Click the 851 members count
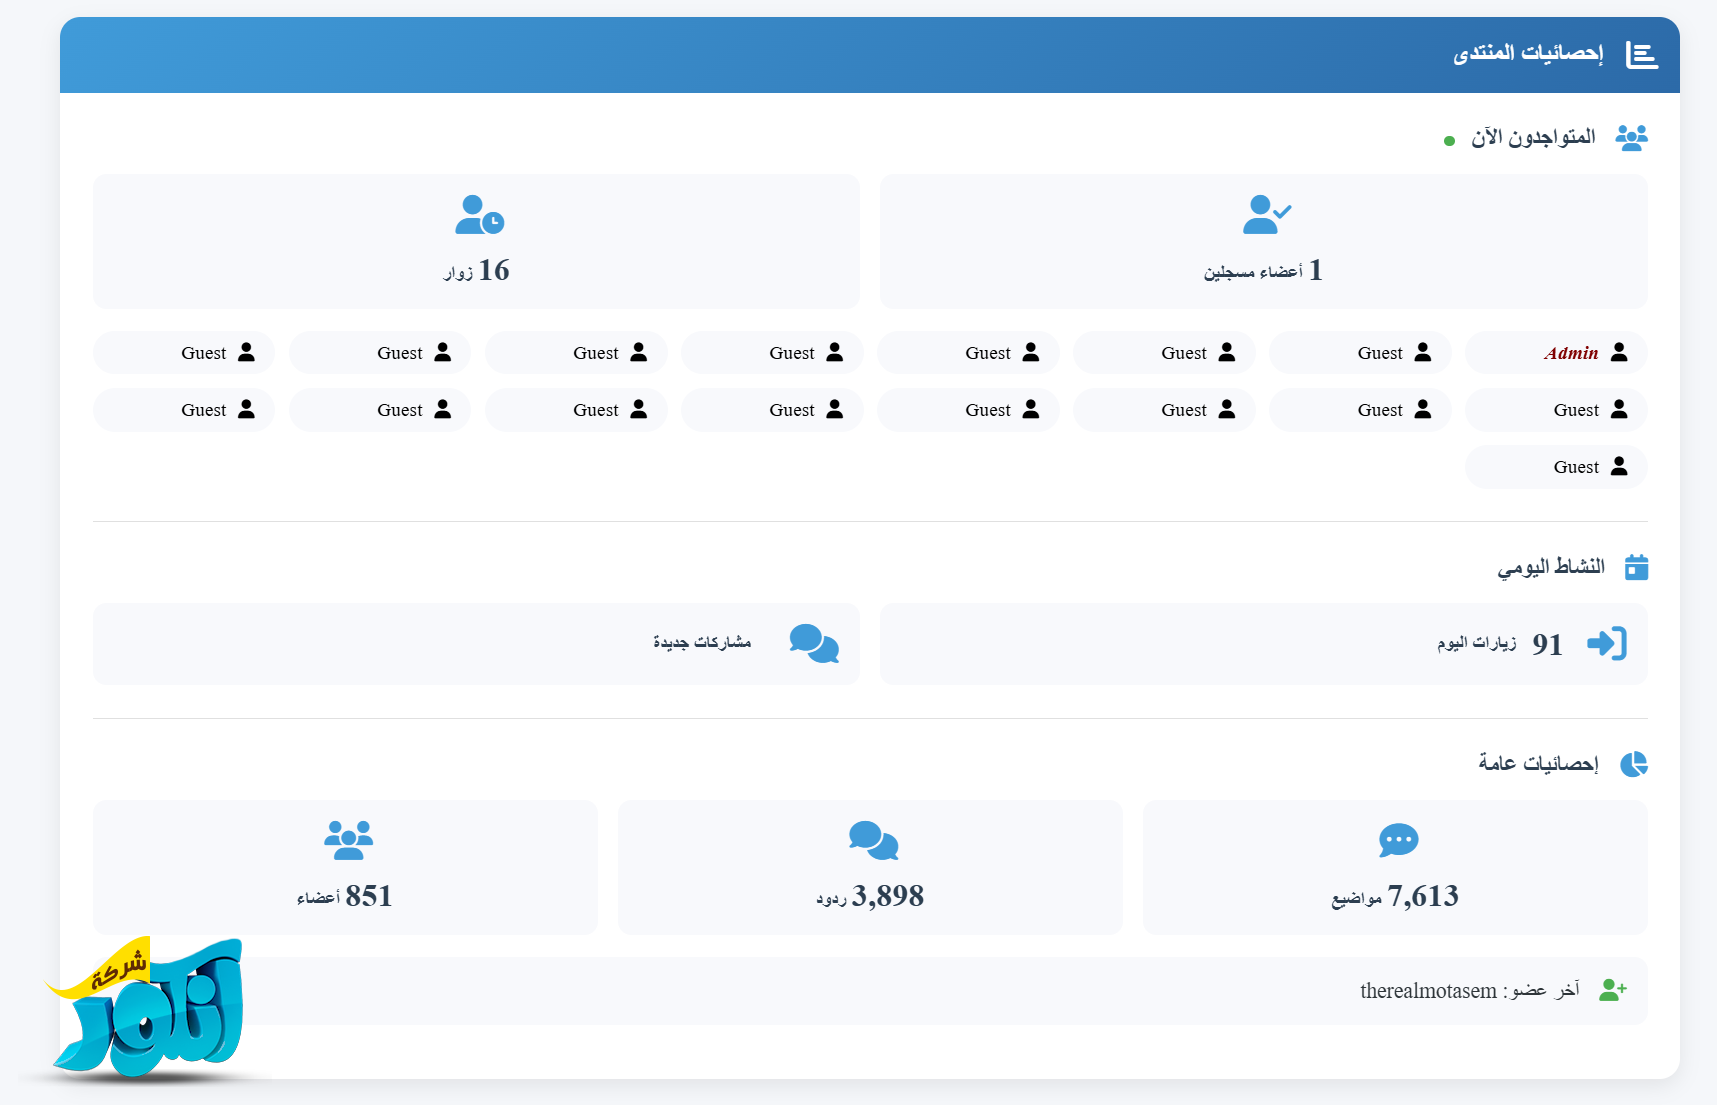The height and width of the screenshot is (1105, 1717). [x=368, y=896]
